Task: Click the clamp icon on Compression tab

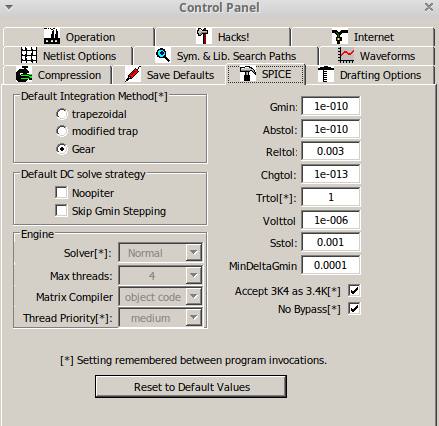Action: [24, 74]
